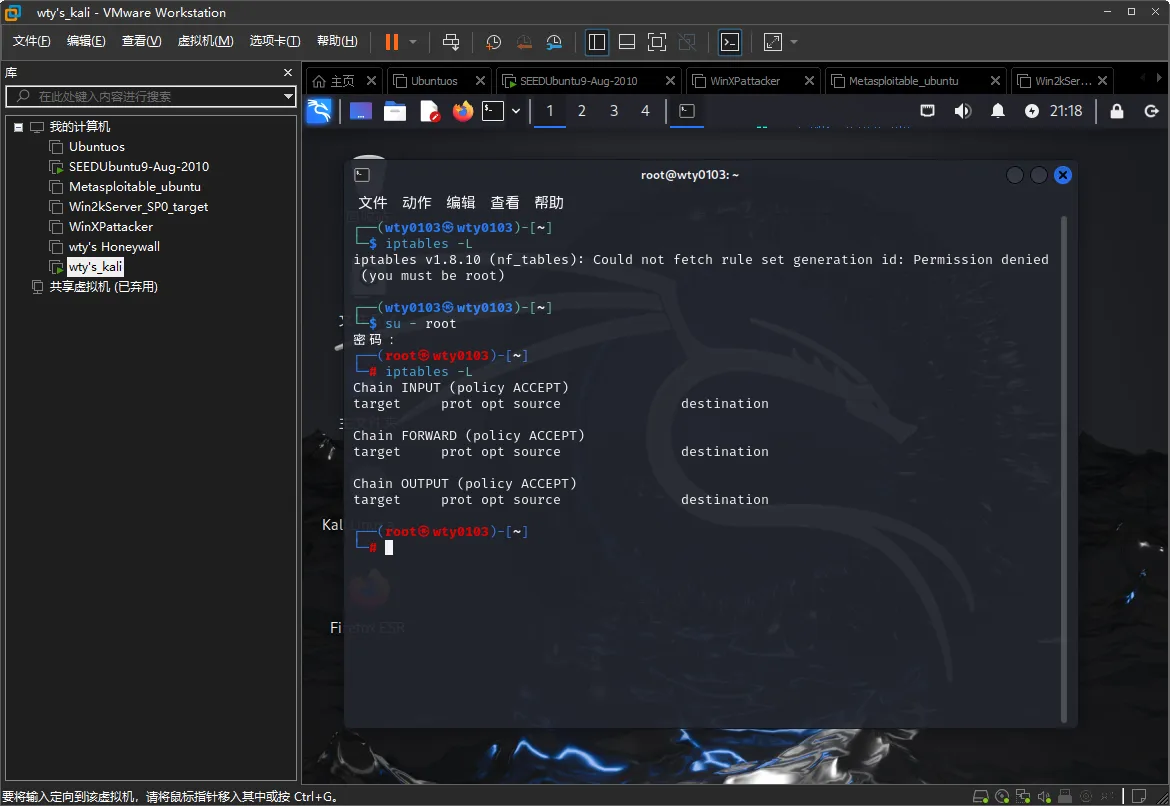Switch to Kali workspace 3
Screen dimensions: 1170x806
point(614,111)
